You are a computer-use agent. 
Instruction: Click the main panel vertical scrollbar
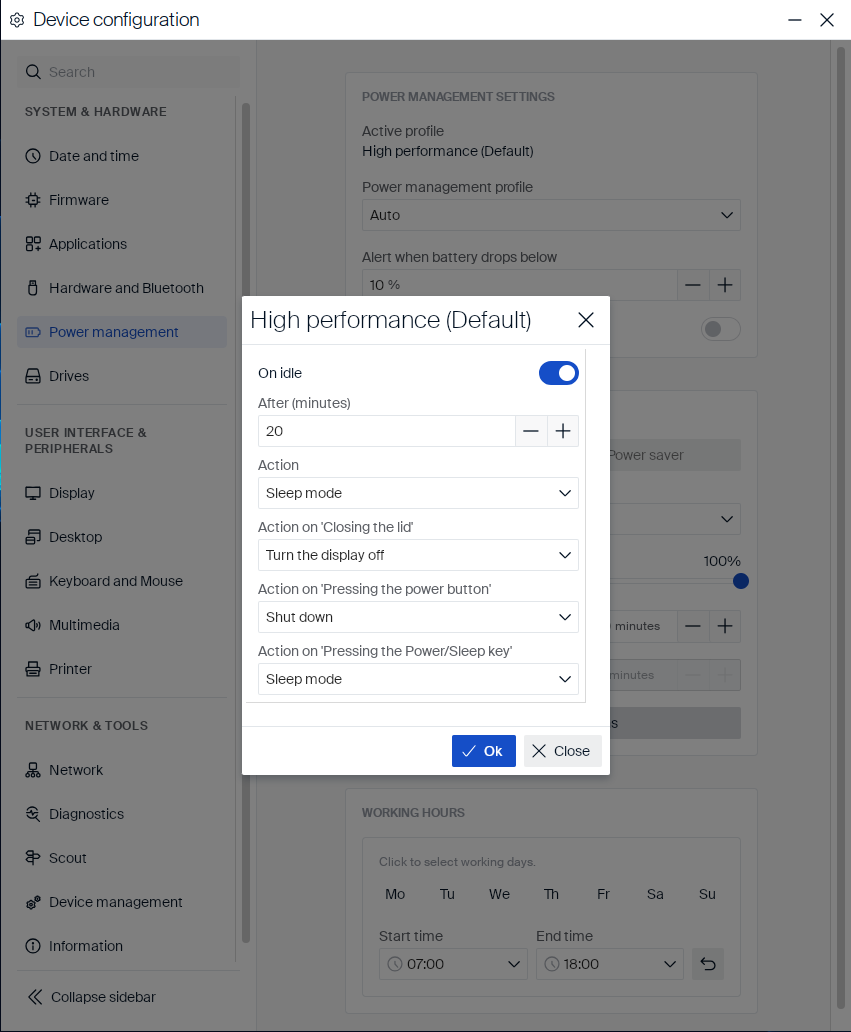(x=840, y=528)
